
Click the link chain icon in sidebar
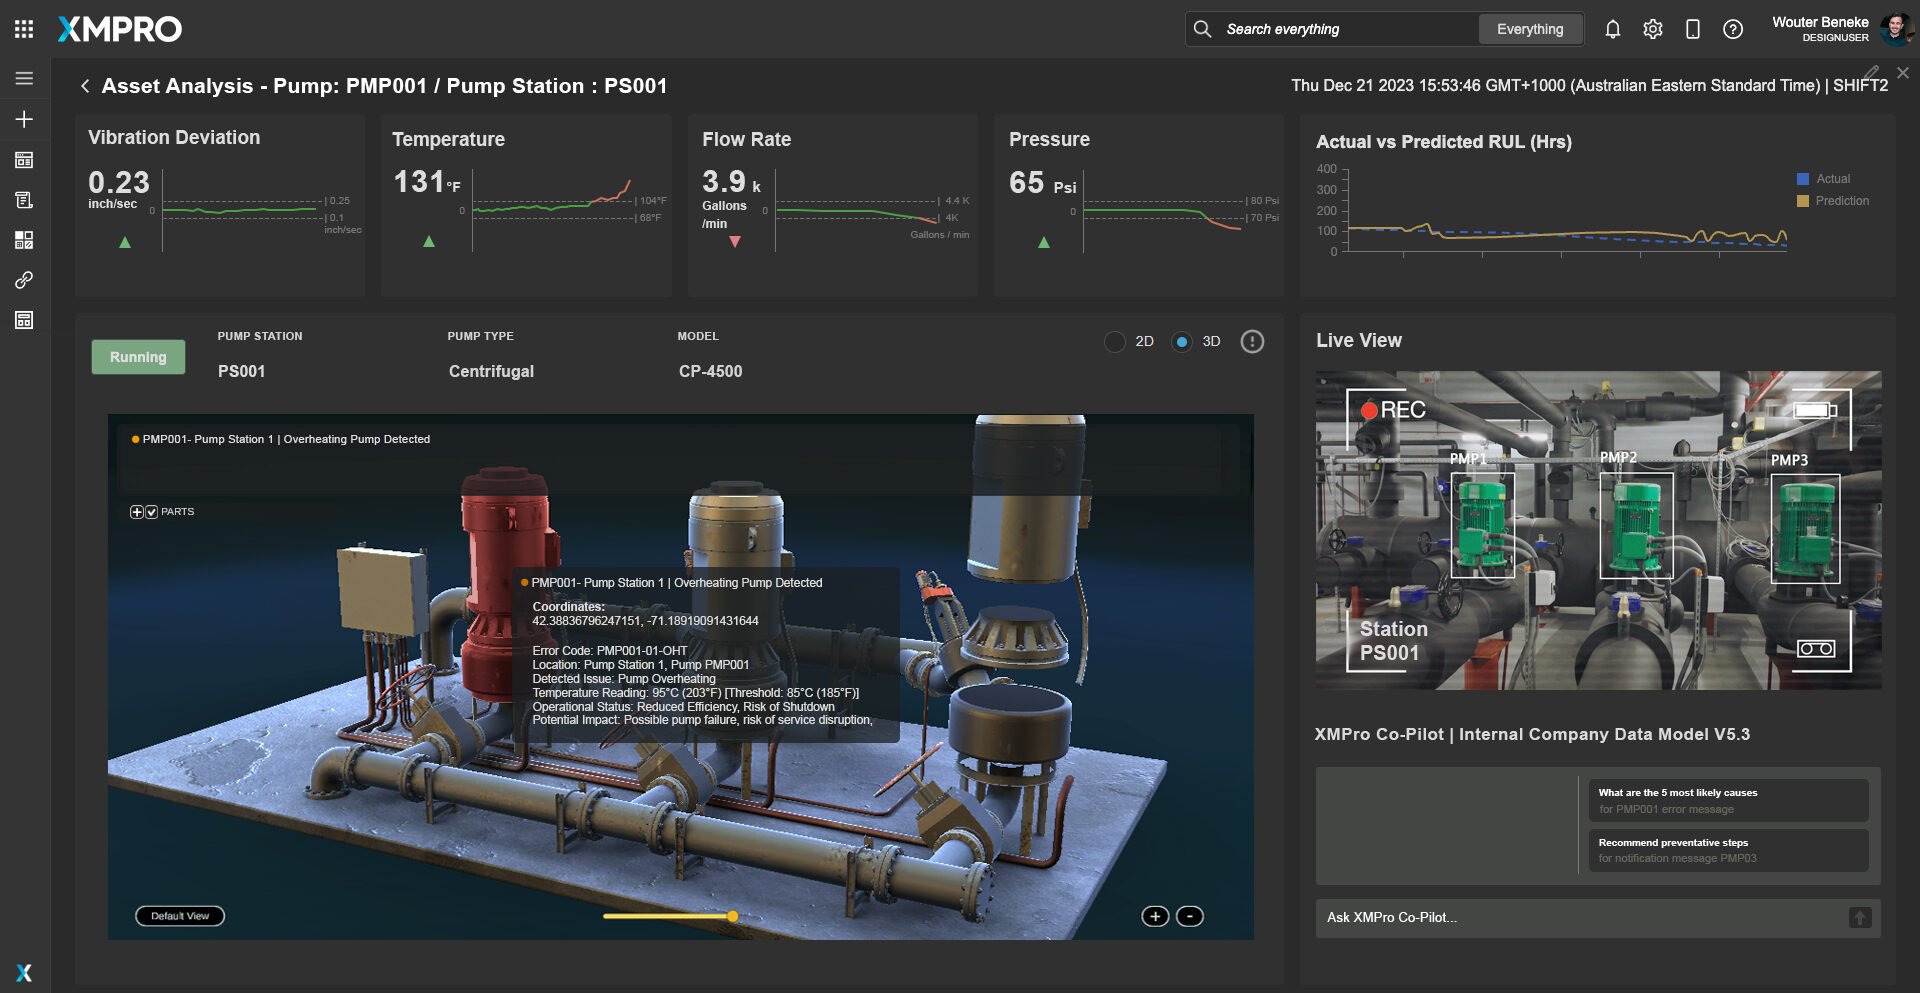coord(24,280)
